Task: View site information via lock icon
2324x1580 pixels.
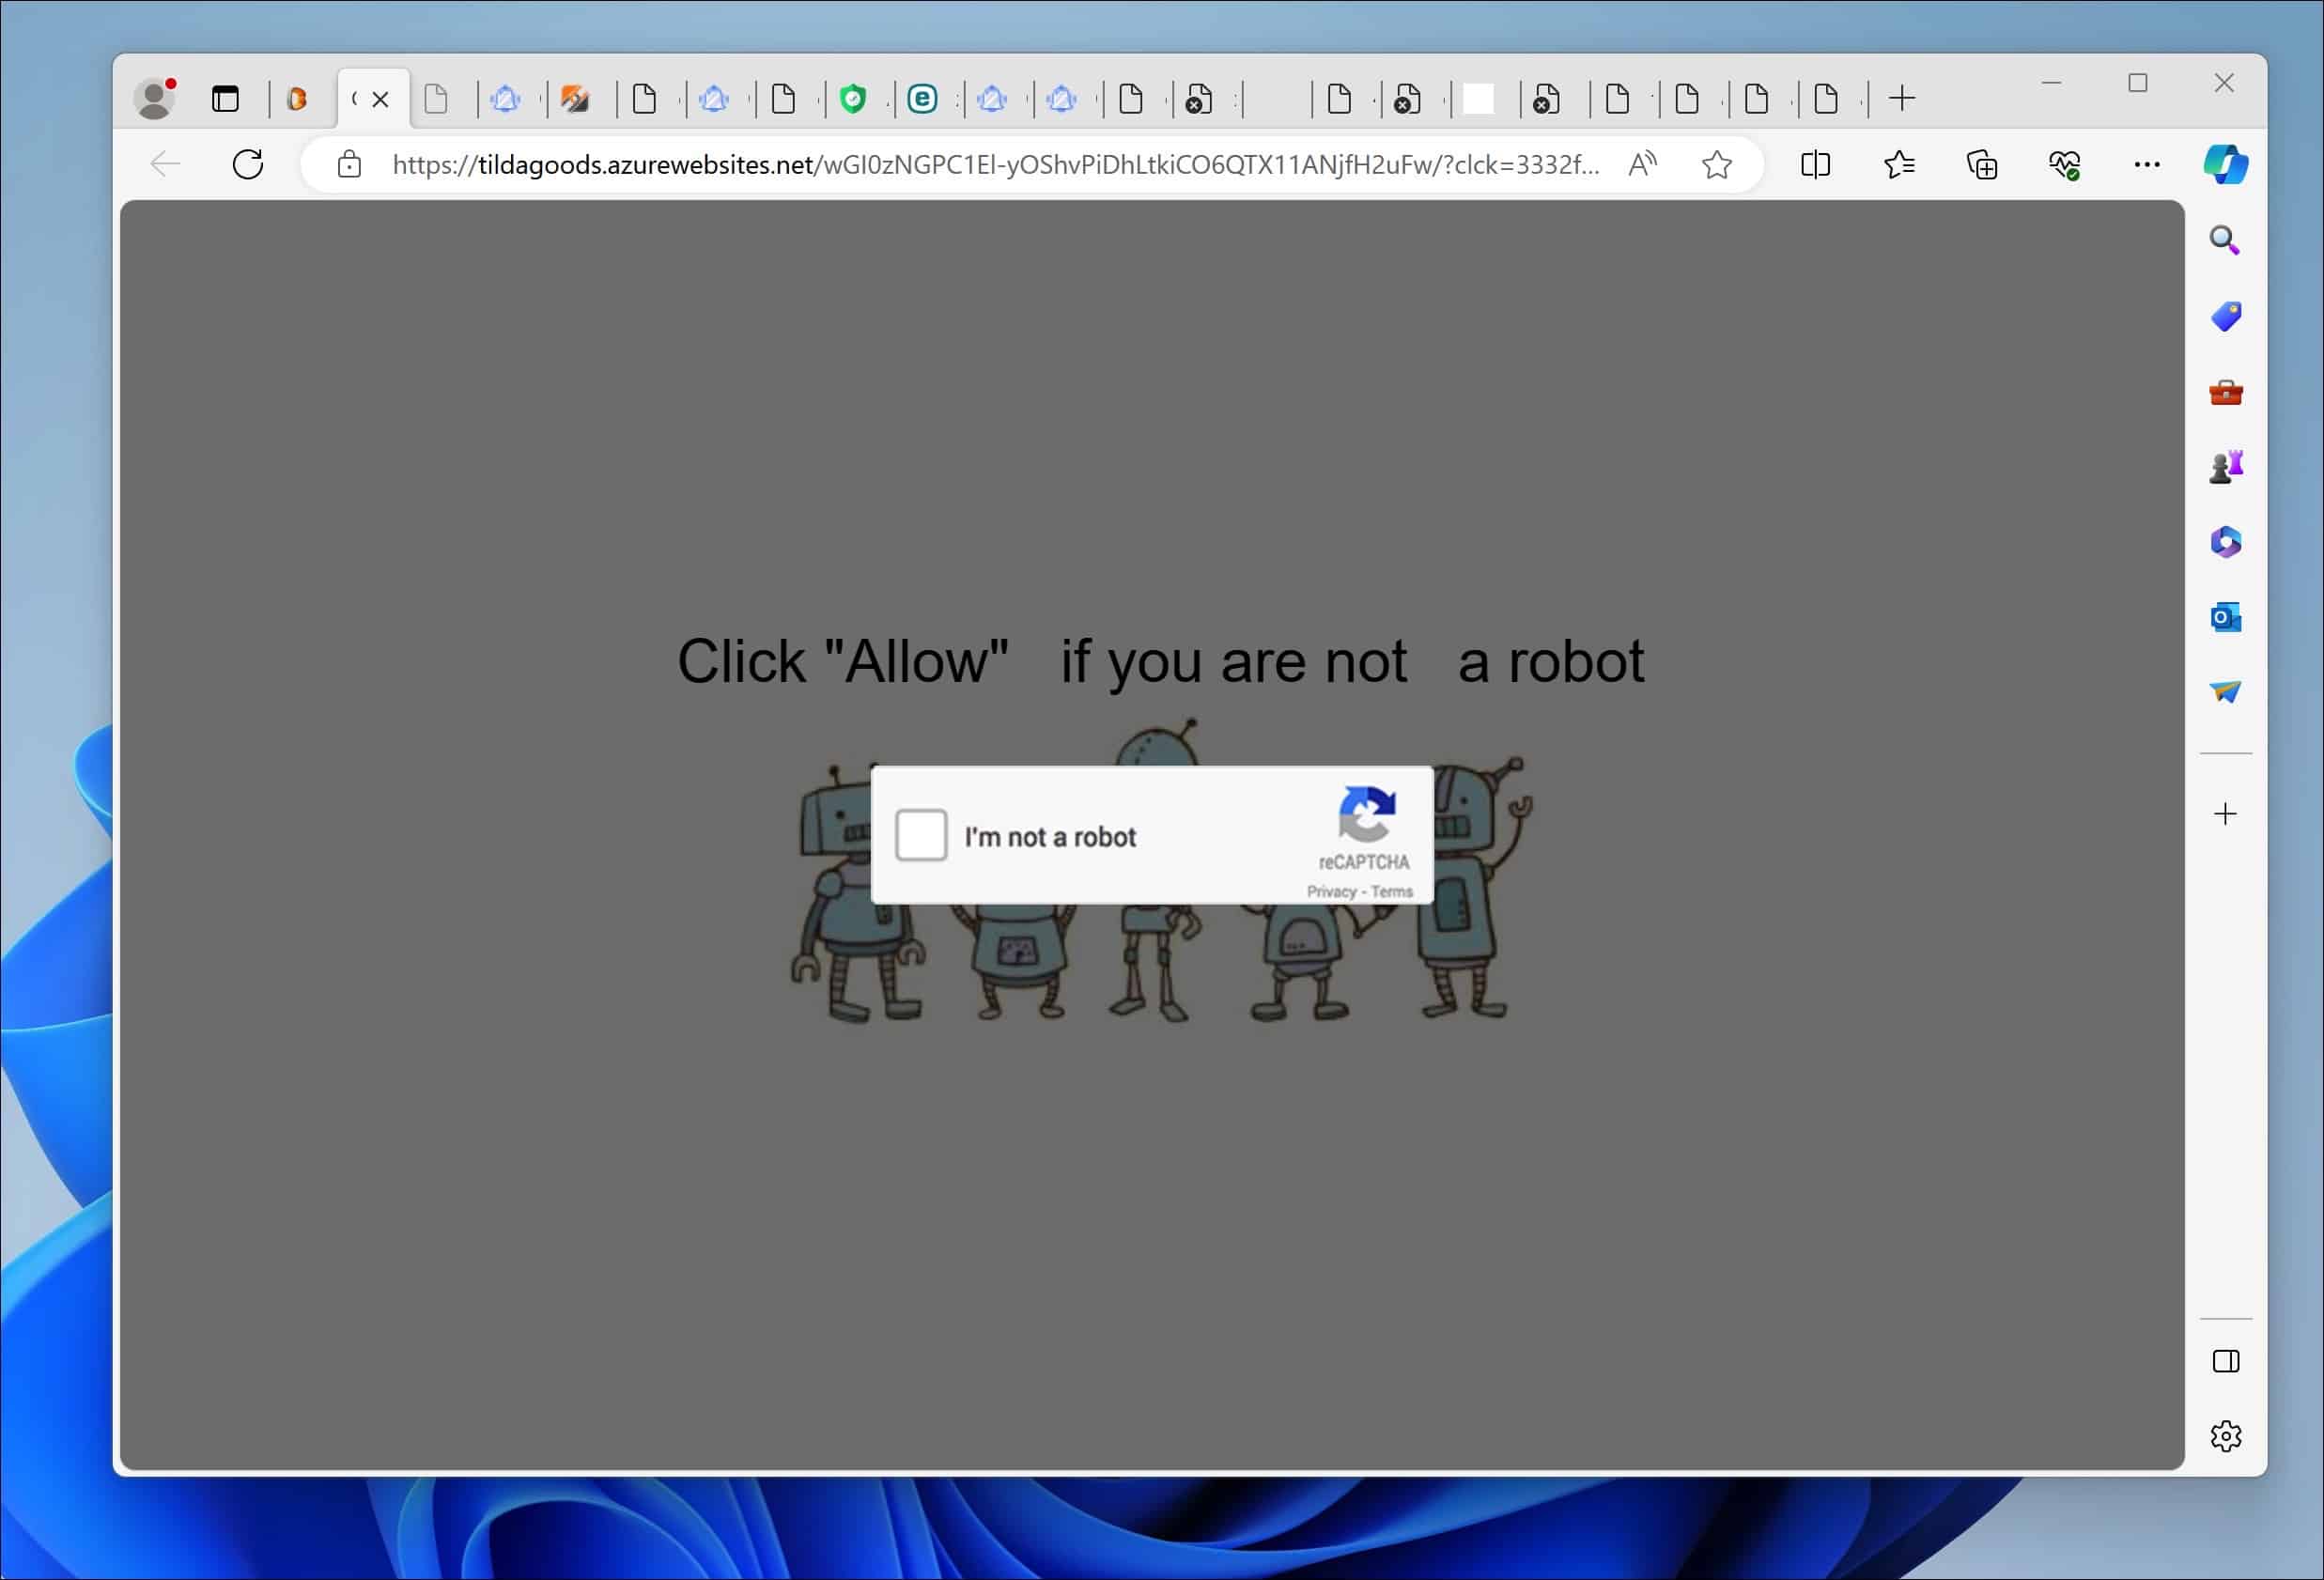Action: [x=349, y=164]
